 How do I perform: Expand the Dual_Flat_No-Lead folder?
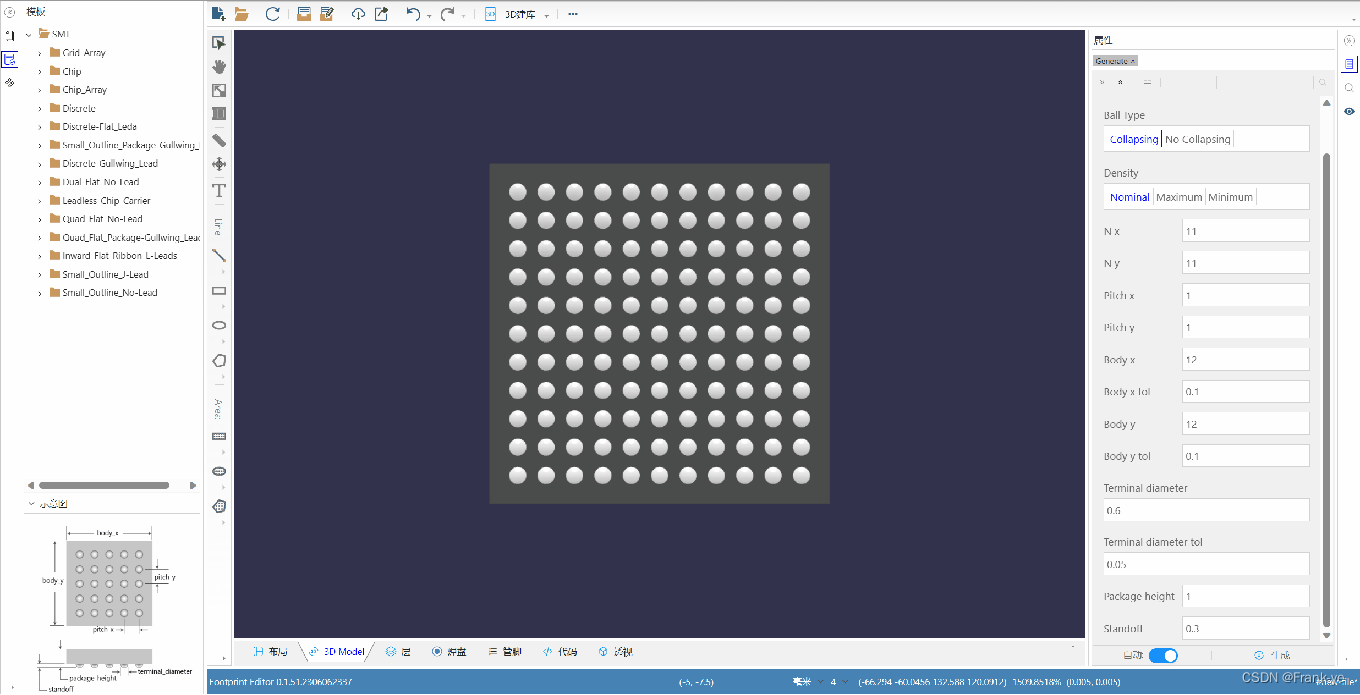[x=41, y=182]
